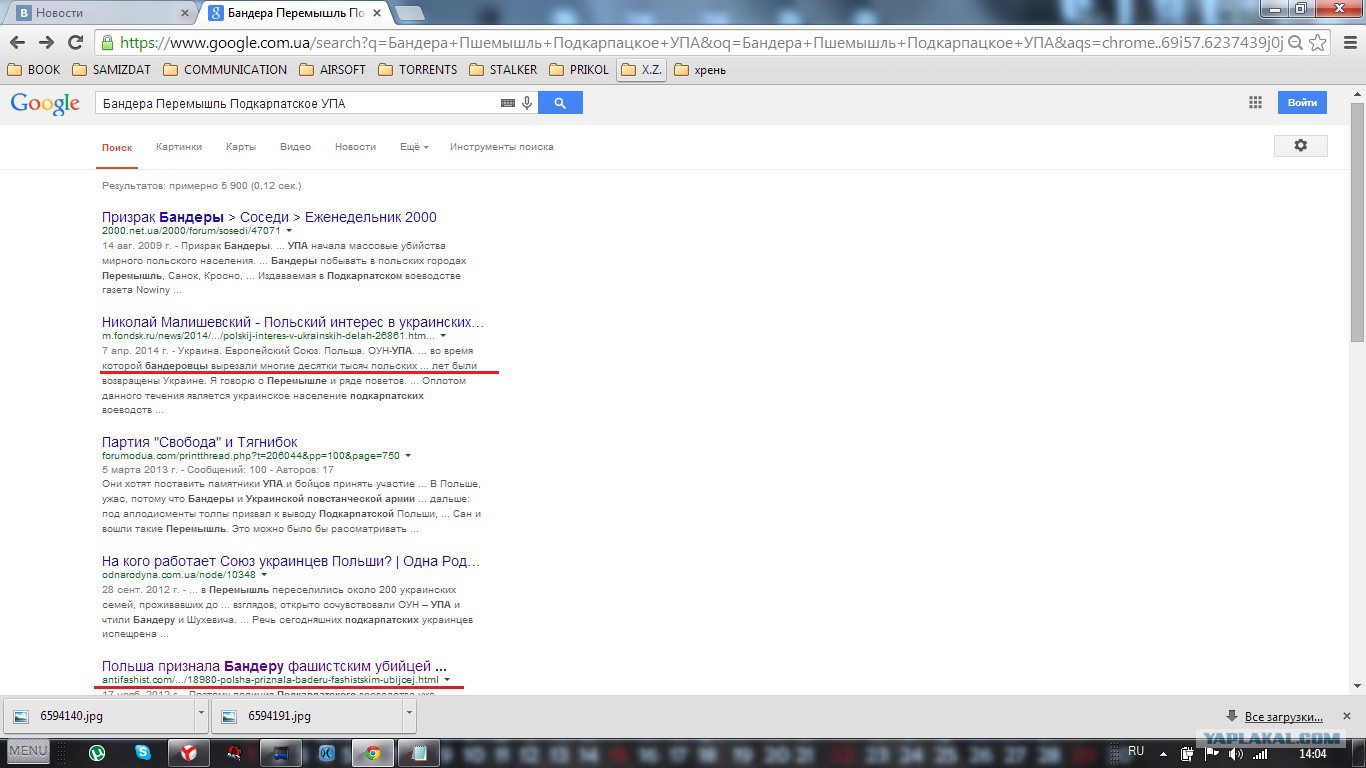
Task: Click the volume icon in system tray
Action: coord(1236,753)
